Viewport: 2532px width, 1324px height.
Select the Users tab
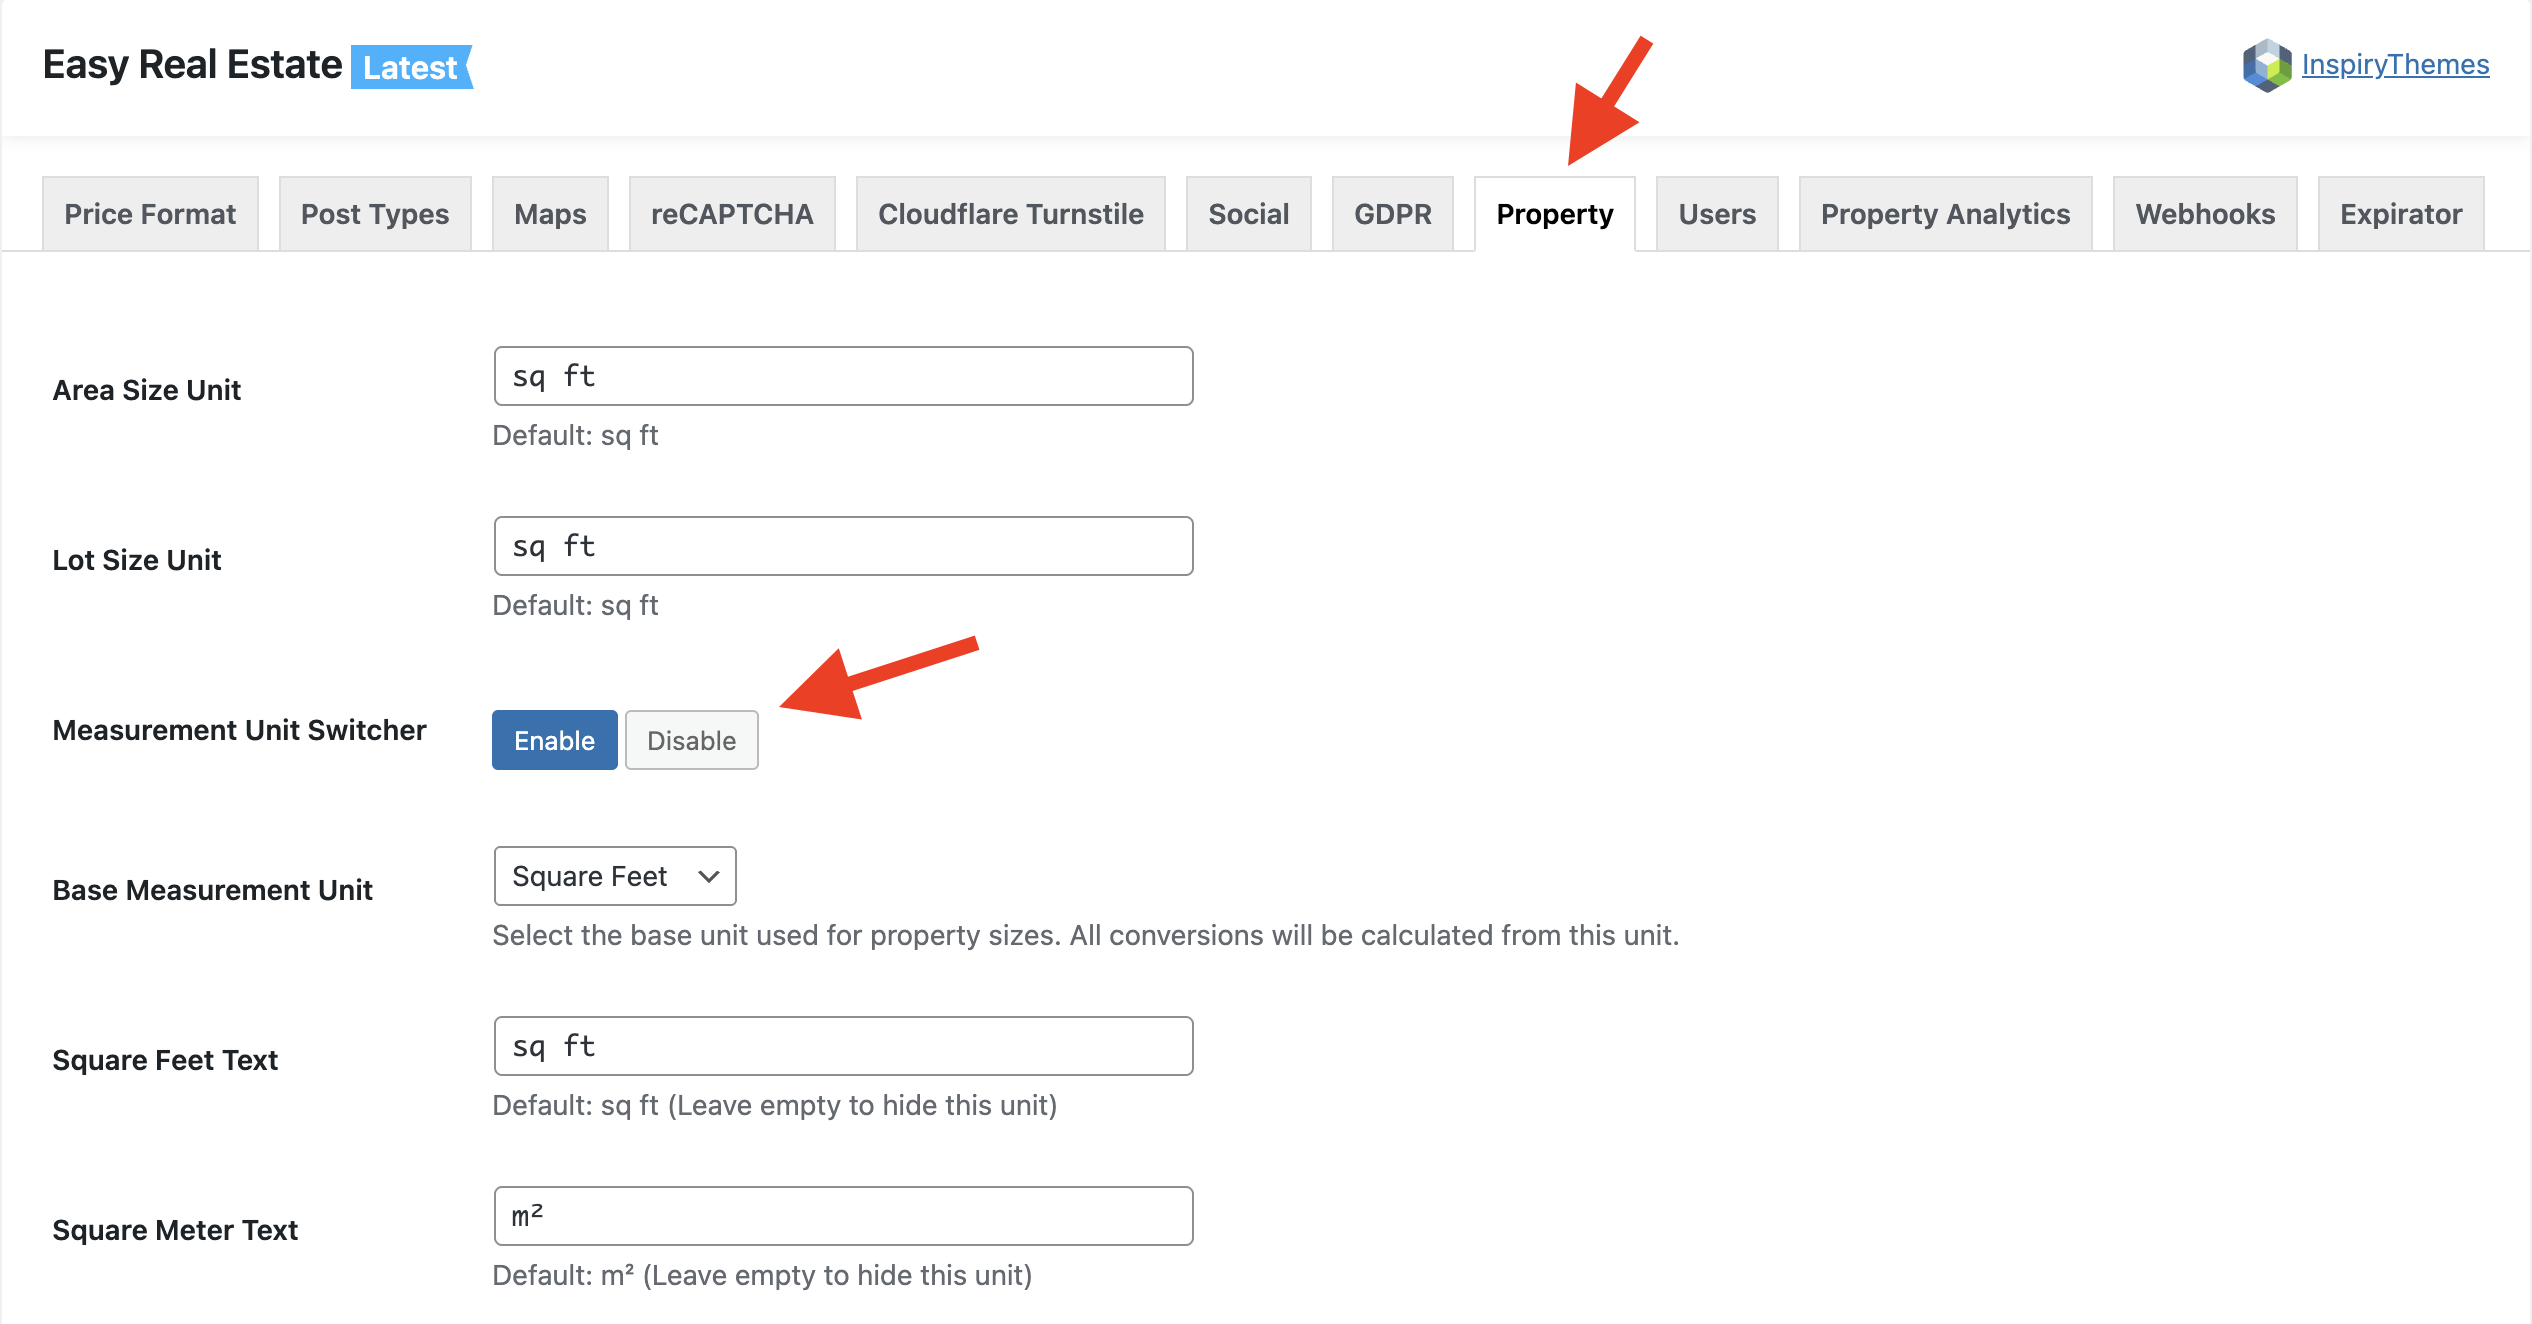coord(1716,214)
